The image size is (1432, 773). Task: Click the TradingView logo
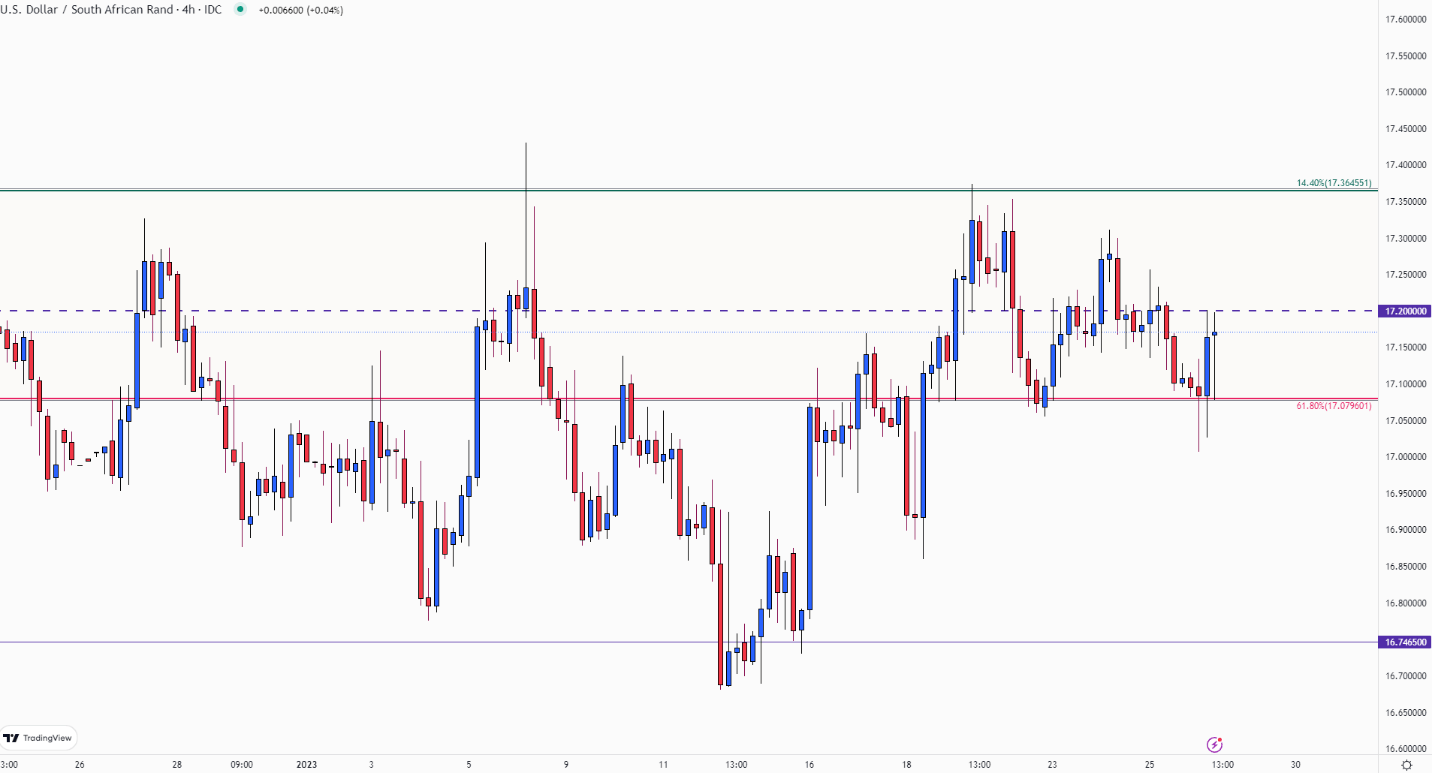[39, 738]
